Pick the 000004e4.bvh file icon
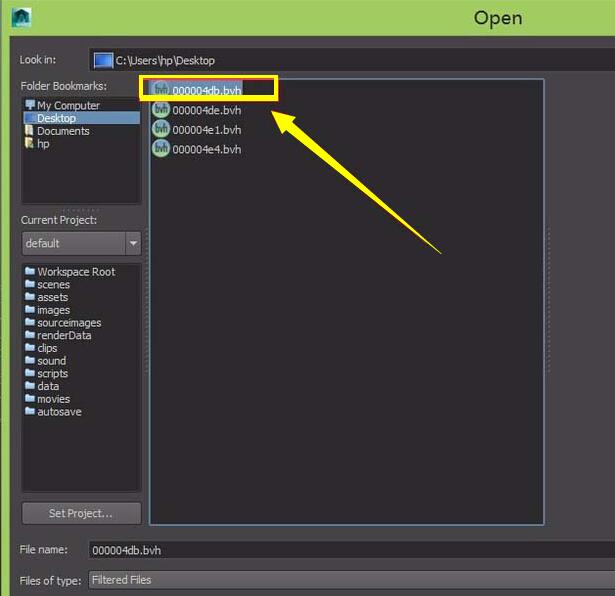 [x=161, y=149]
